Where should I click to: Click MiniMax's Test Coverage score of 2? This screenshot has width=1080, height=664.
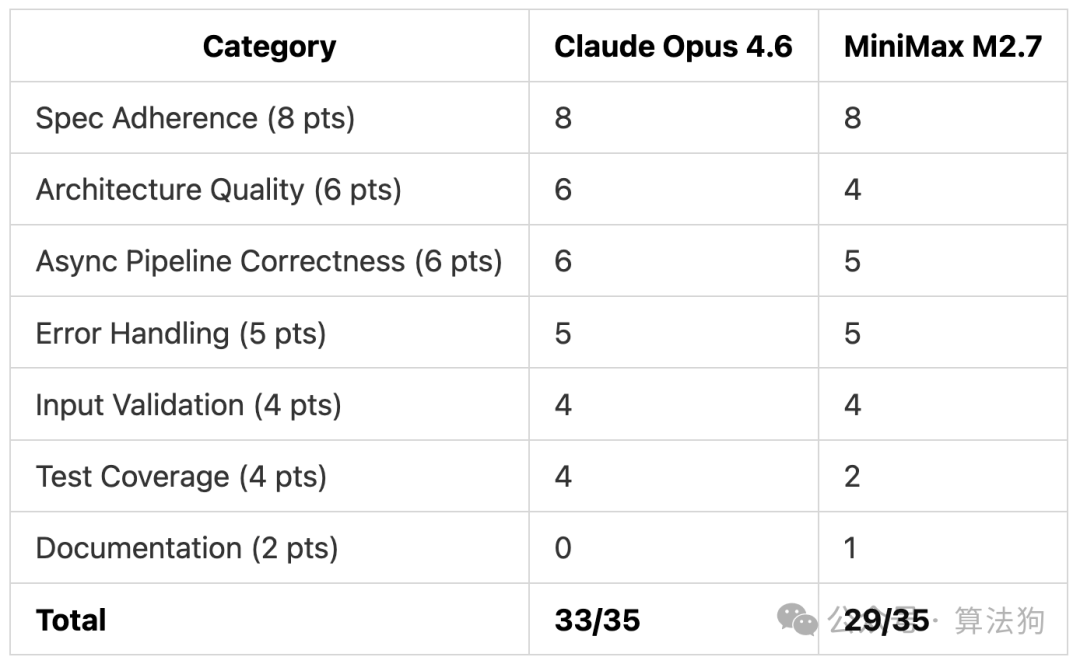(x=852, y=477)
